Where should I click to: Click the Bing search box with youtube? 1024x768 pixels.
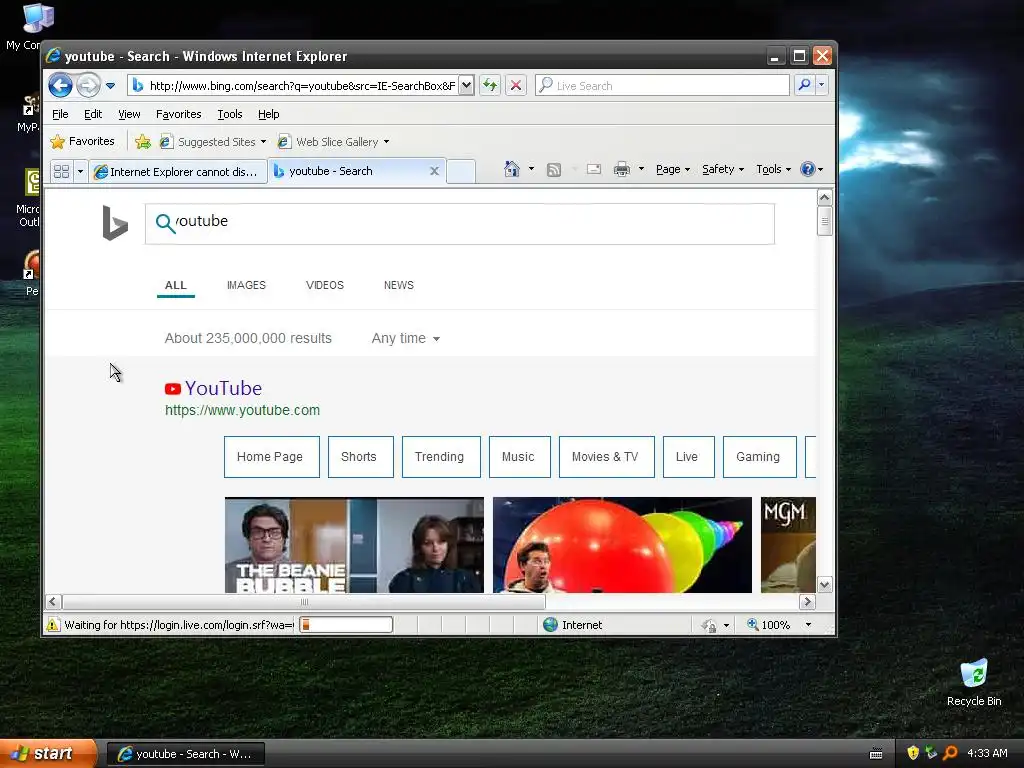460,224
